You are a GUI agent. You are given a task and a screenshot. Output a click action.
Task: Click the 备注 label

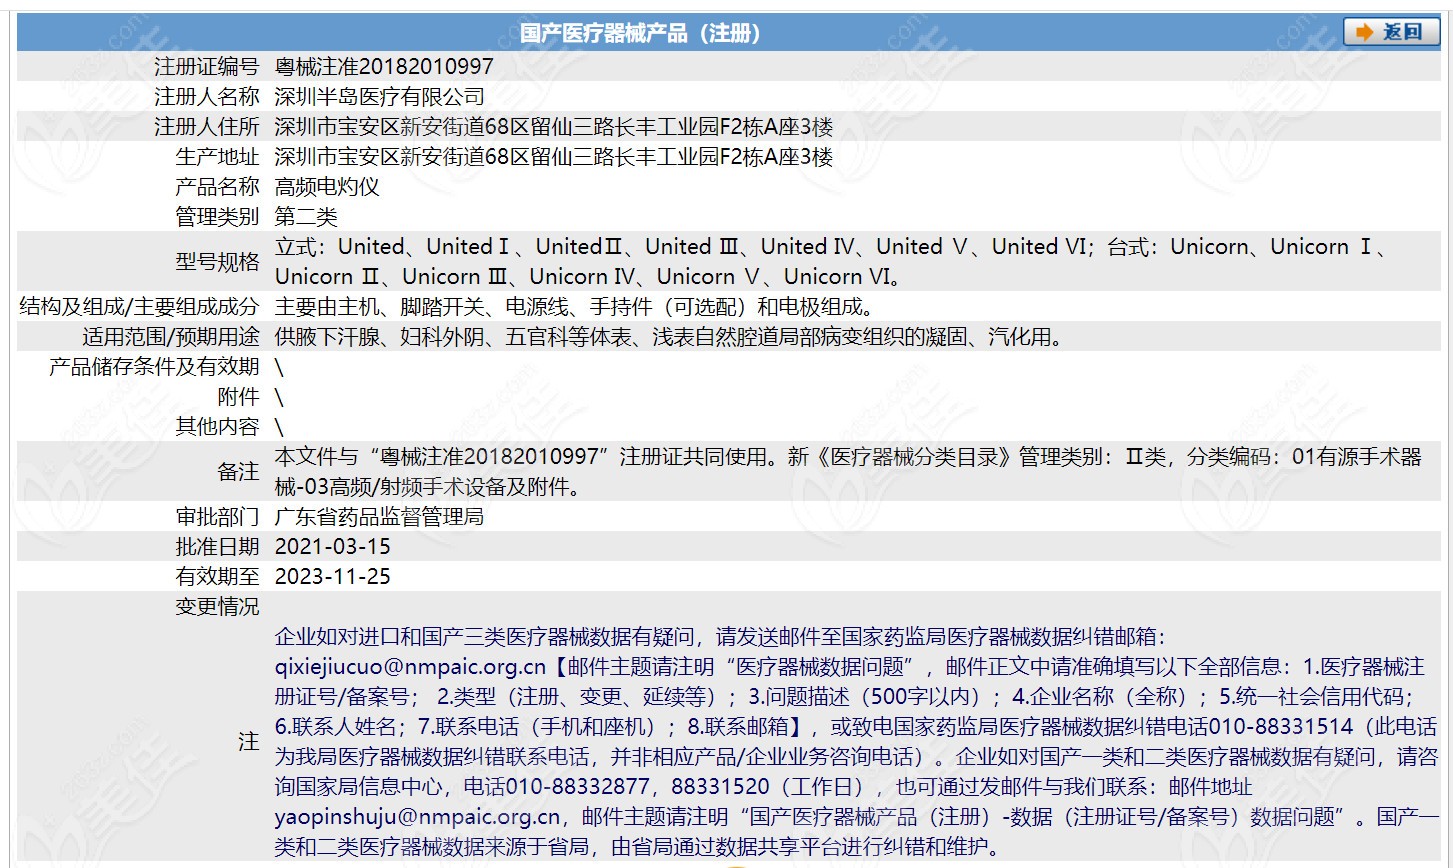238,471
